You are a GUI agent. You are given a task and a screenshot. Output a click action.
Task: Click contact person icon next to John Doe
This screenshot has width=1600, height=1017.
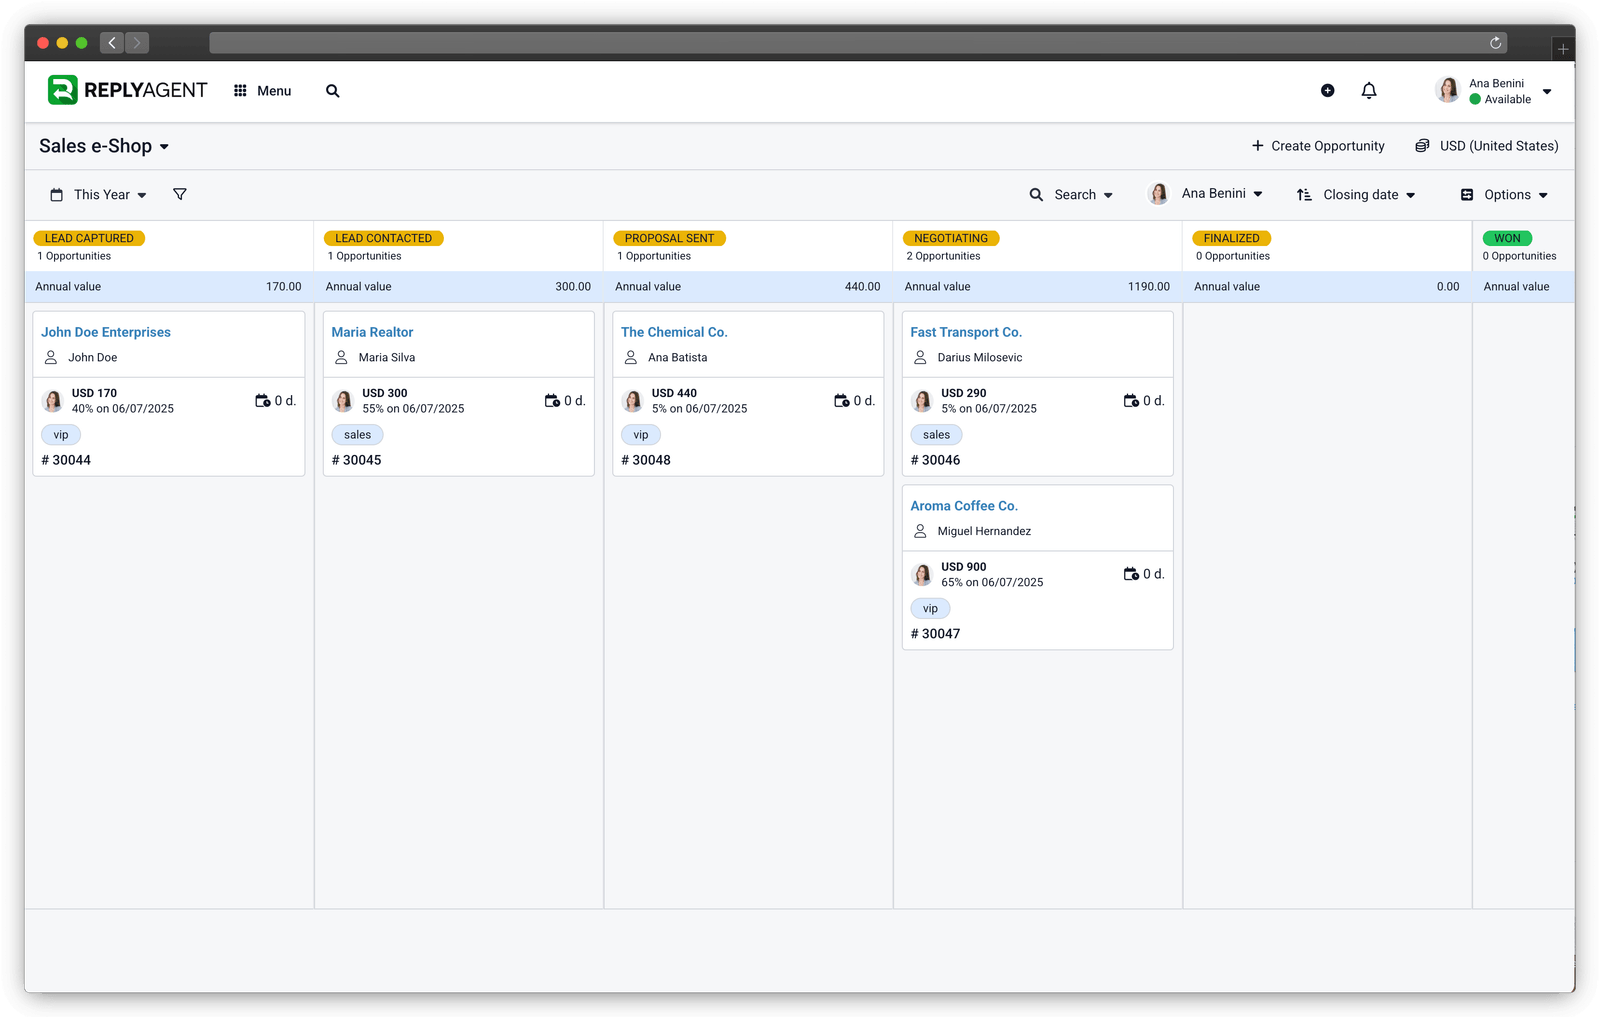51,357
